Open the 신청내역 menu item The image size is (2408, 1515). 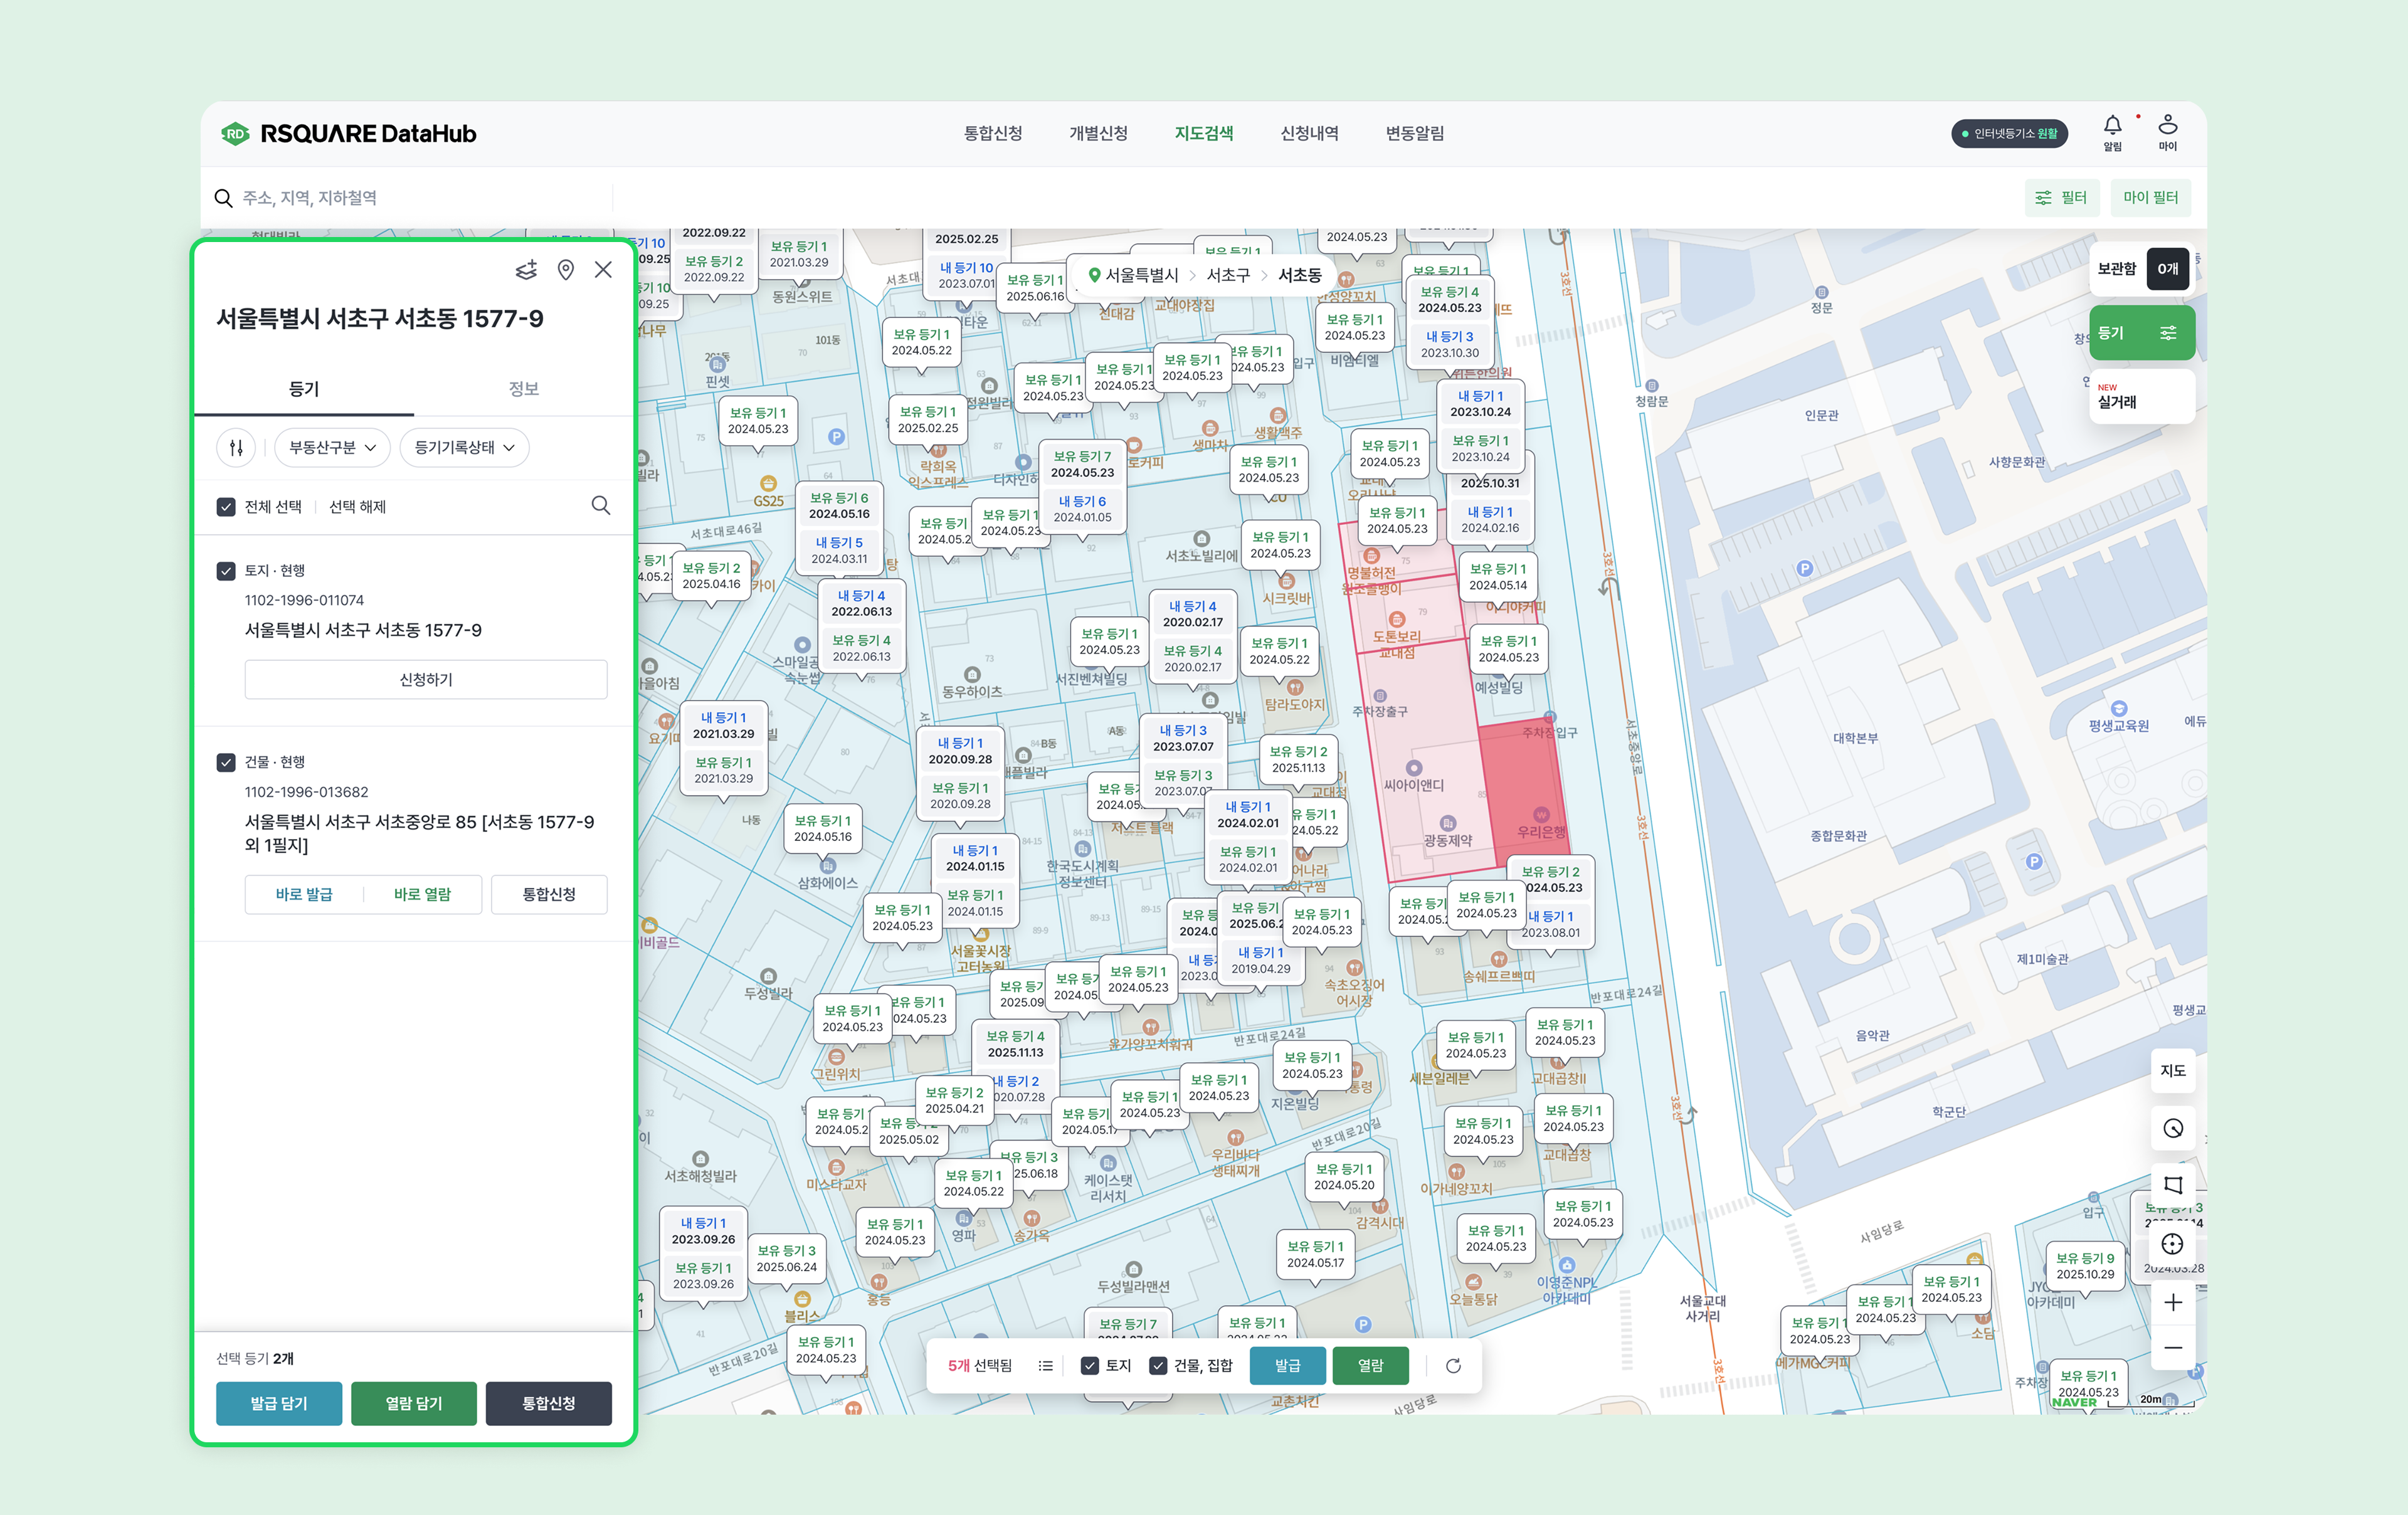coord(1308,133)
